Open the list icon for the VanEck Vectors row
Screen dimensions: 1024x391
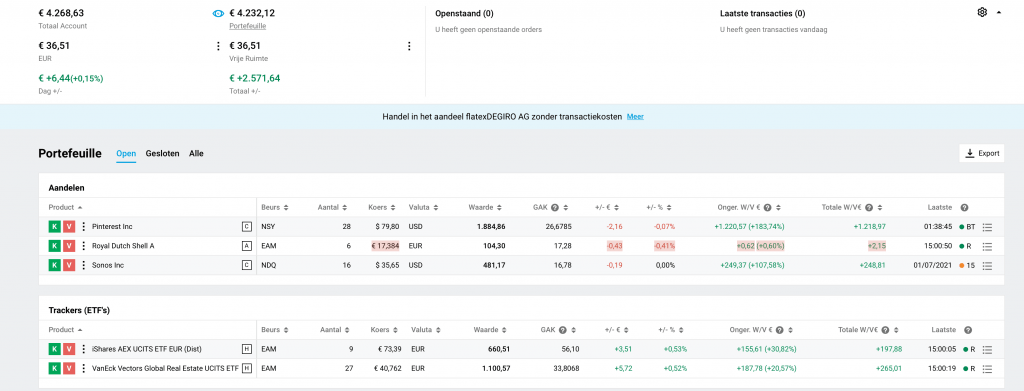(987, 369)
